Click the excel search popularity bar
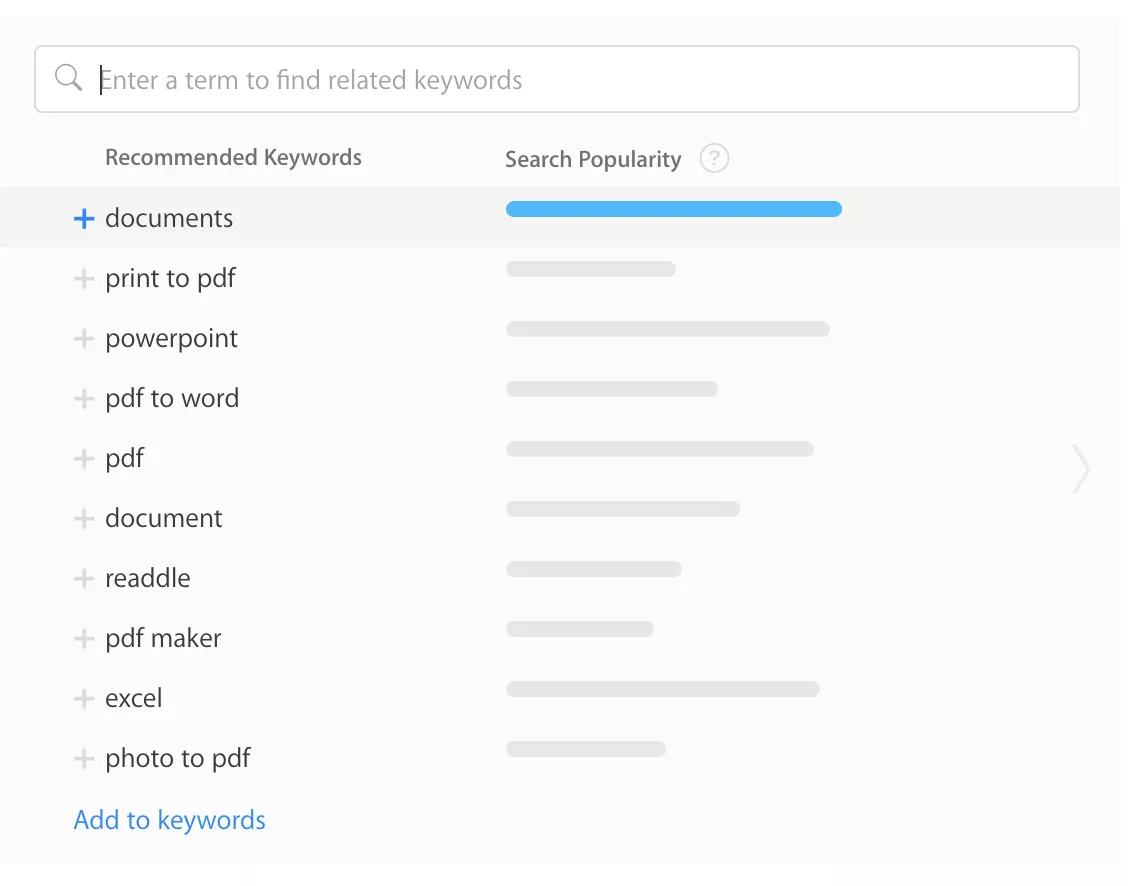Screen dimensions: 1128x886 (662, 689)
